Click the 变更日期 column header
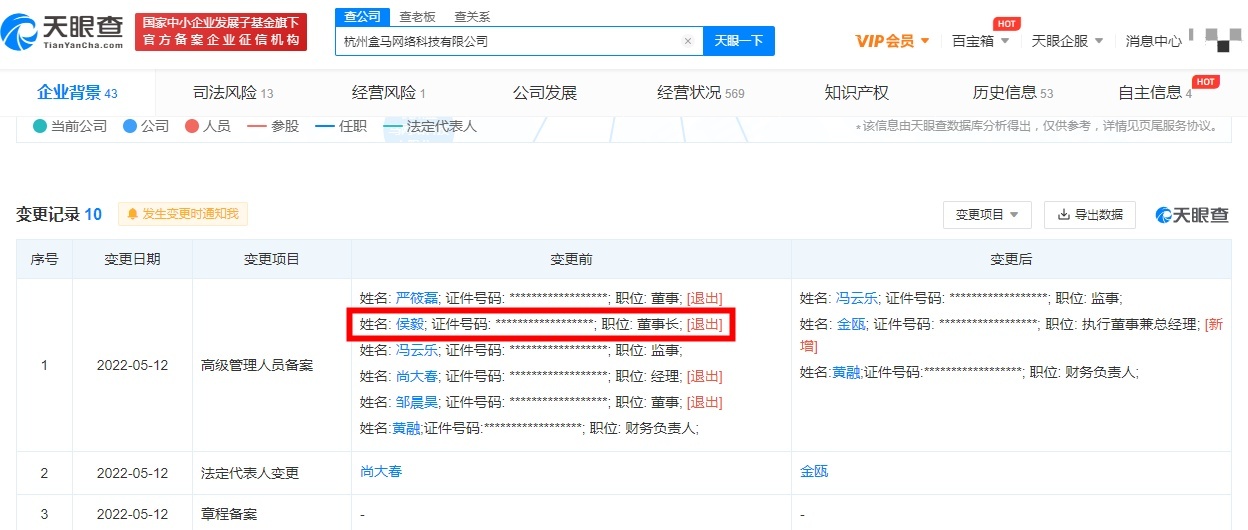The width and height of the screenshot is (1248, 530). [132, 259]
